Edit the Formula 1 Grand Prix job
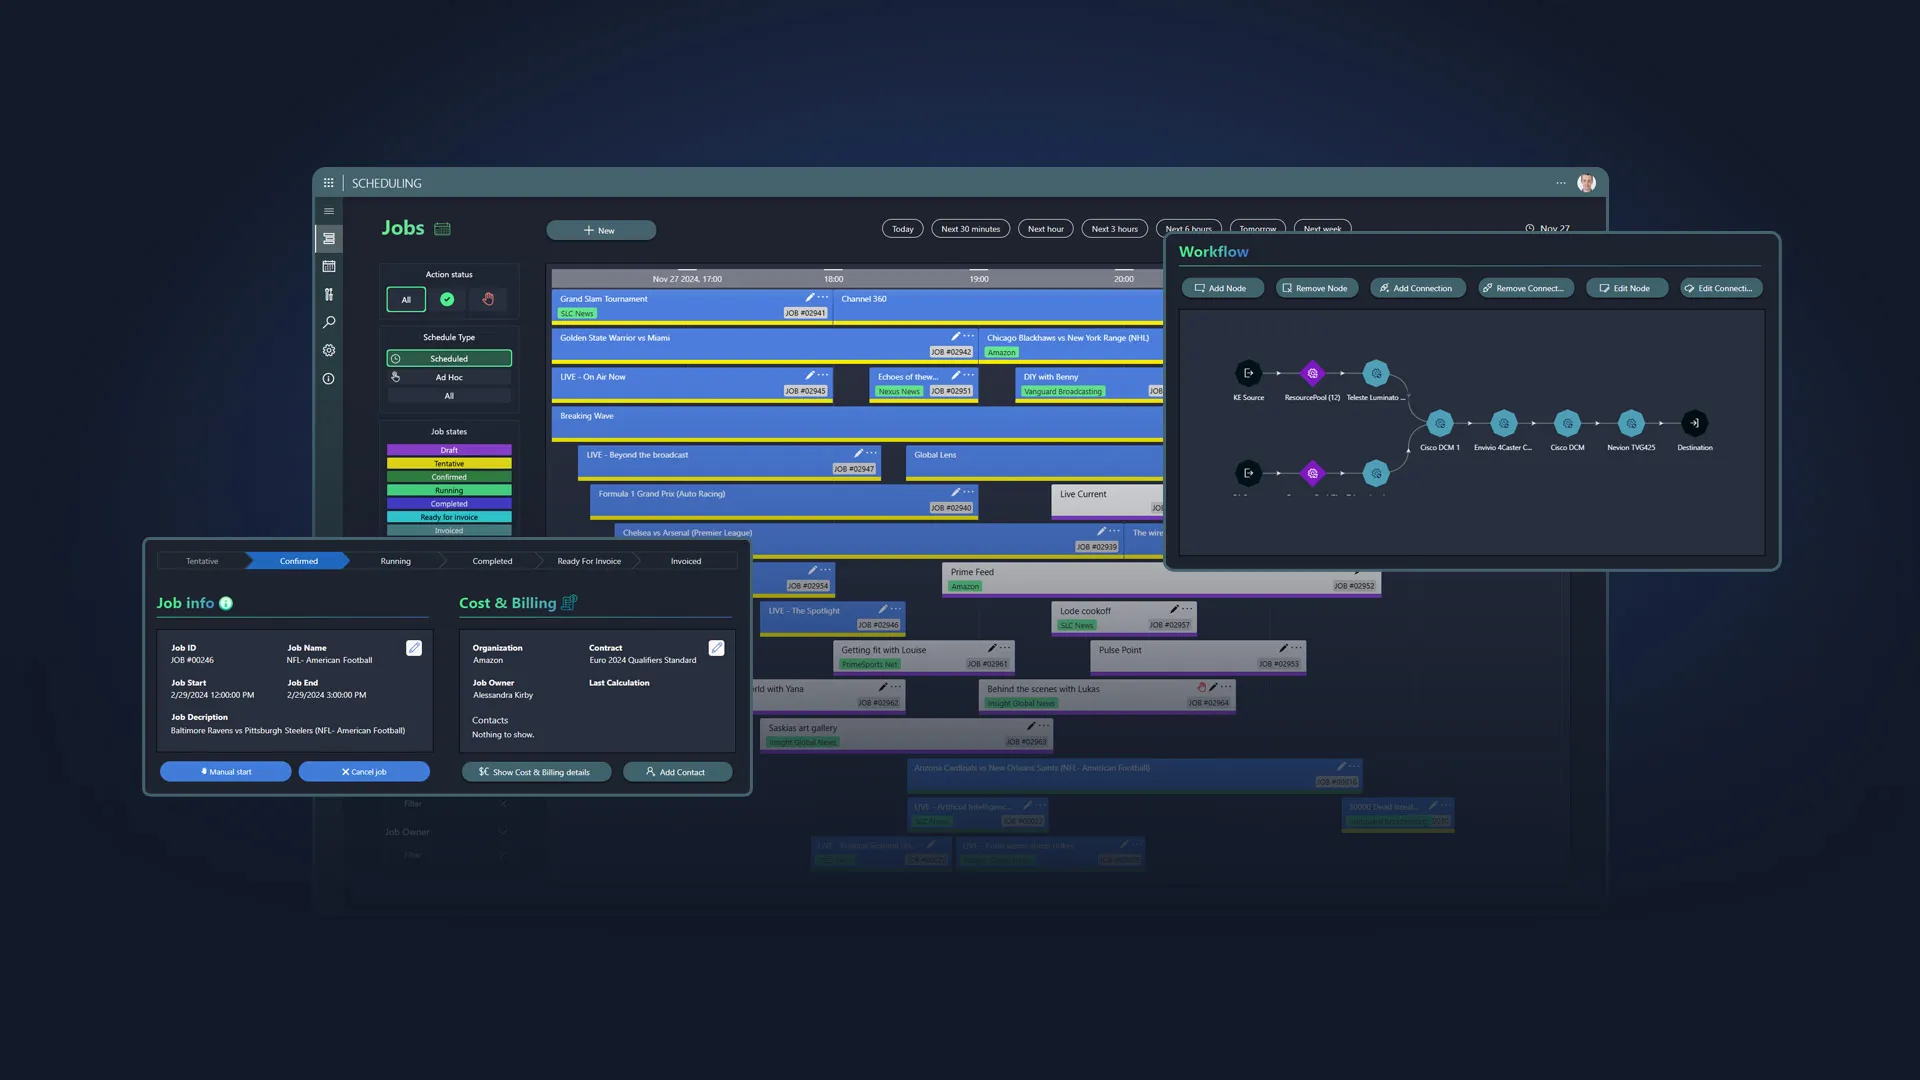Viewport: 1920px width, 1080px height. click(x=955, y=492)
